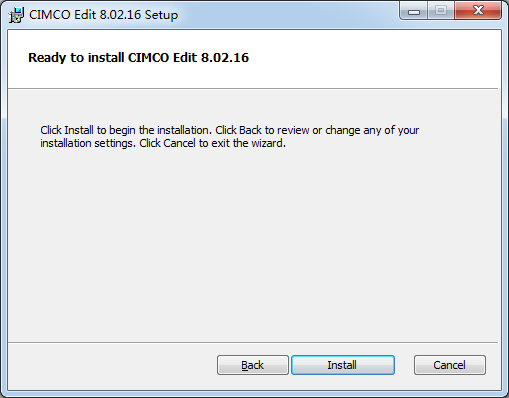Image resolution: width=509 pixels, height=398 pixels.
Task: Click the separator line above the buttons
Action: click(253, 342)
